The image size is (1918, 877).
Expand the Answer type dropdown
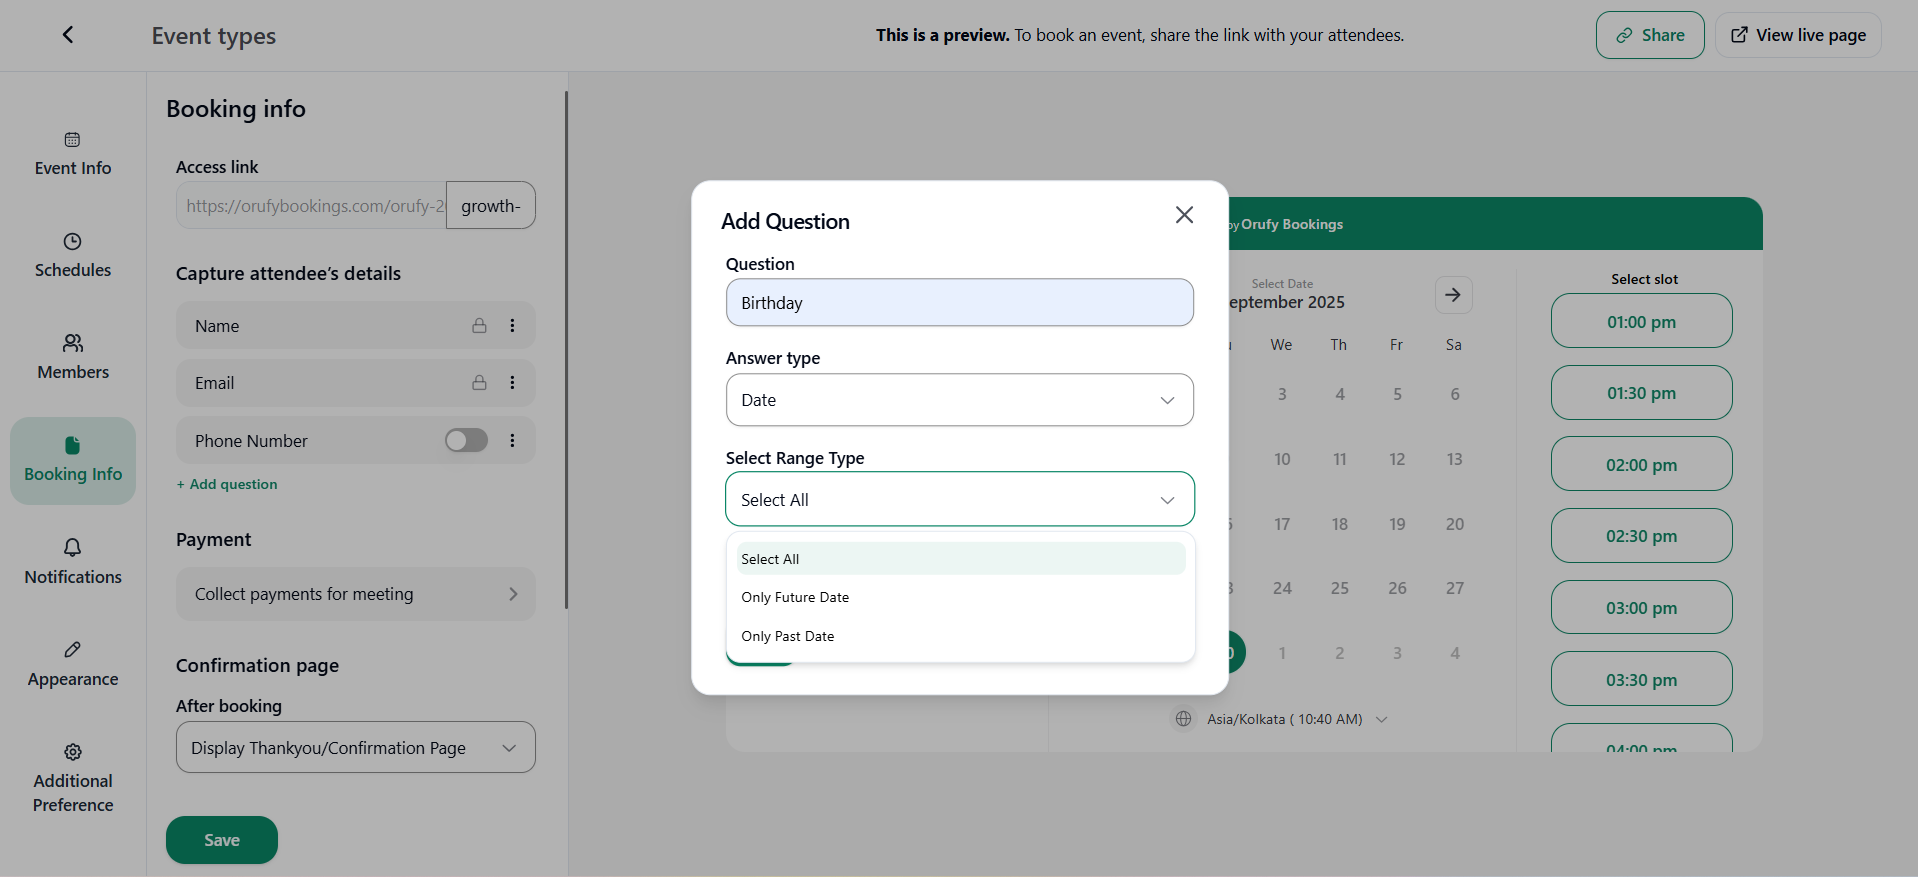tap(959, 400)
